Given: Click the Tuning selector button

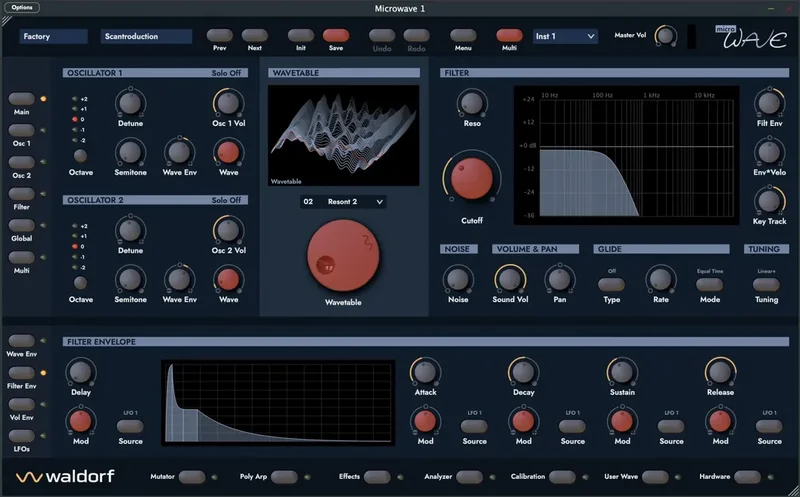Looking at the screenshot, I should [766, 284].
